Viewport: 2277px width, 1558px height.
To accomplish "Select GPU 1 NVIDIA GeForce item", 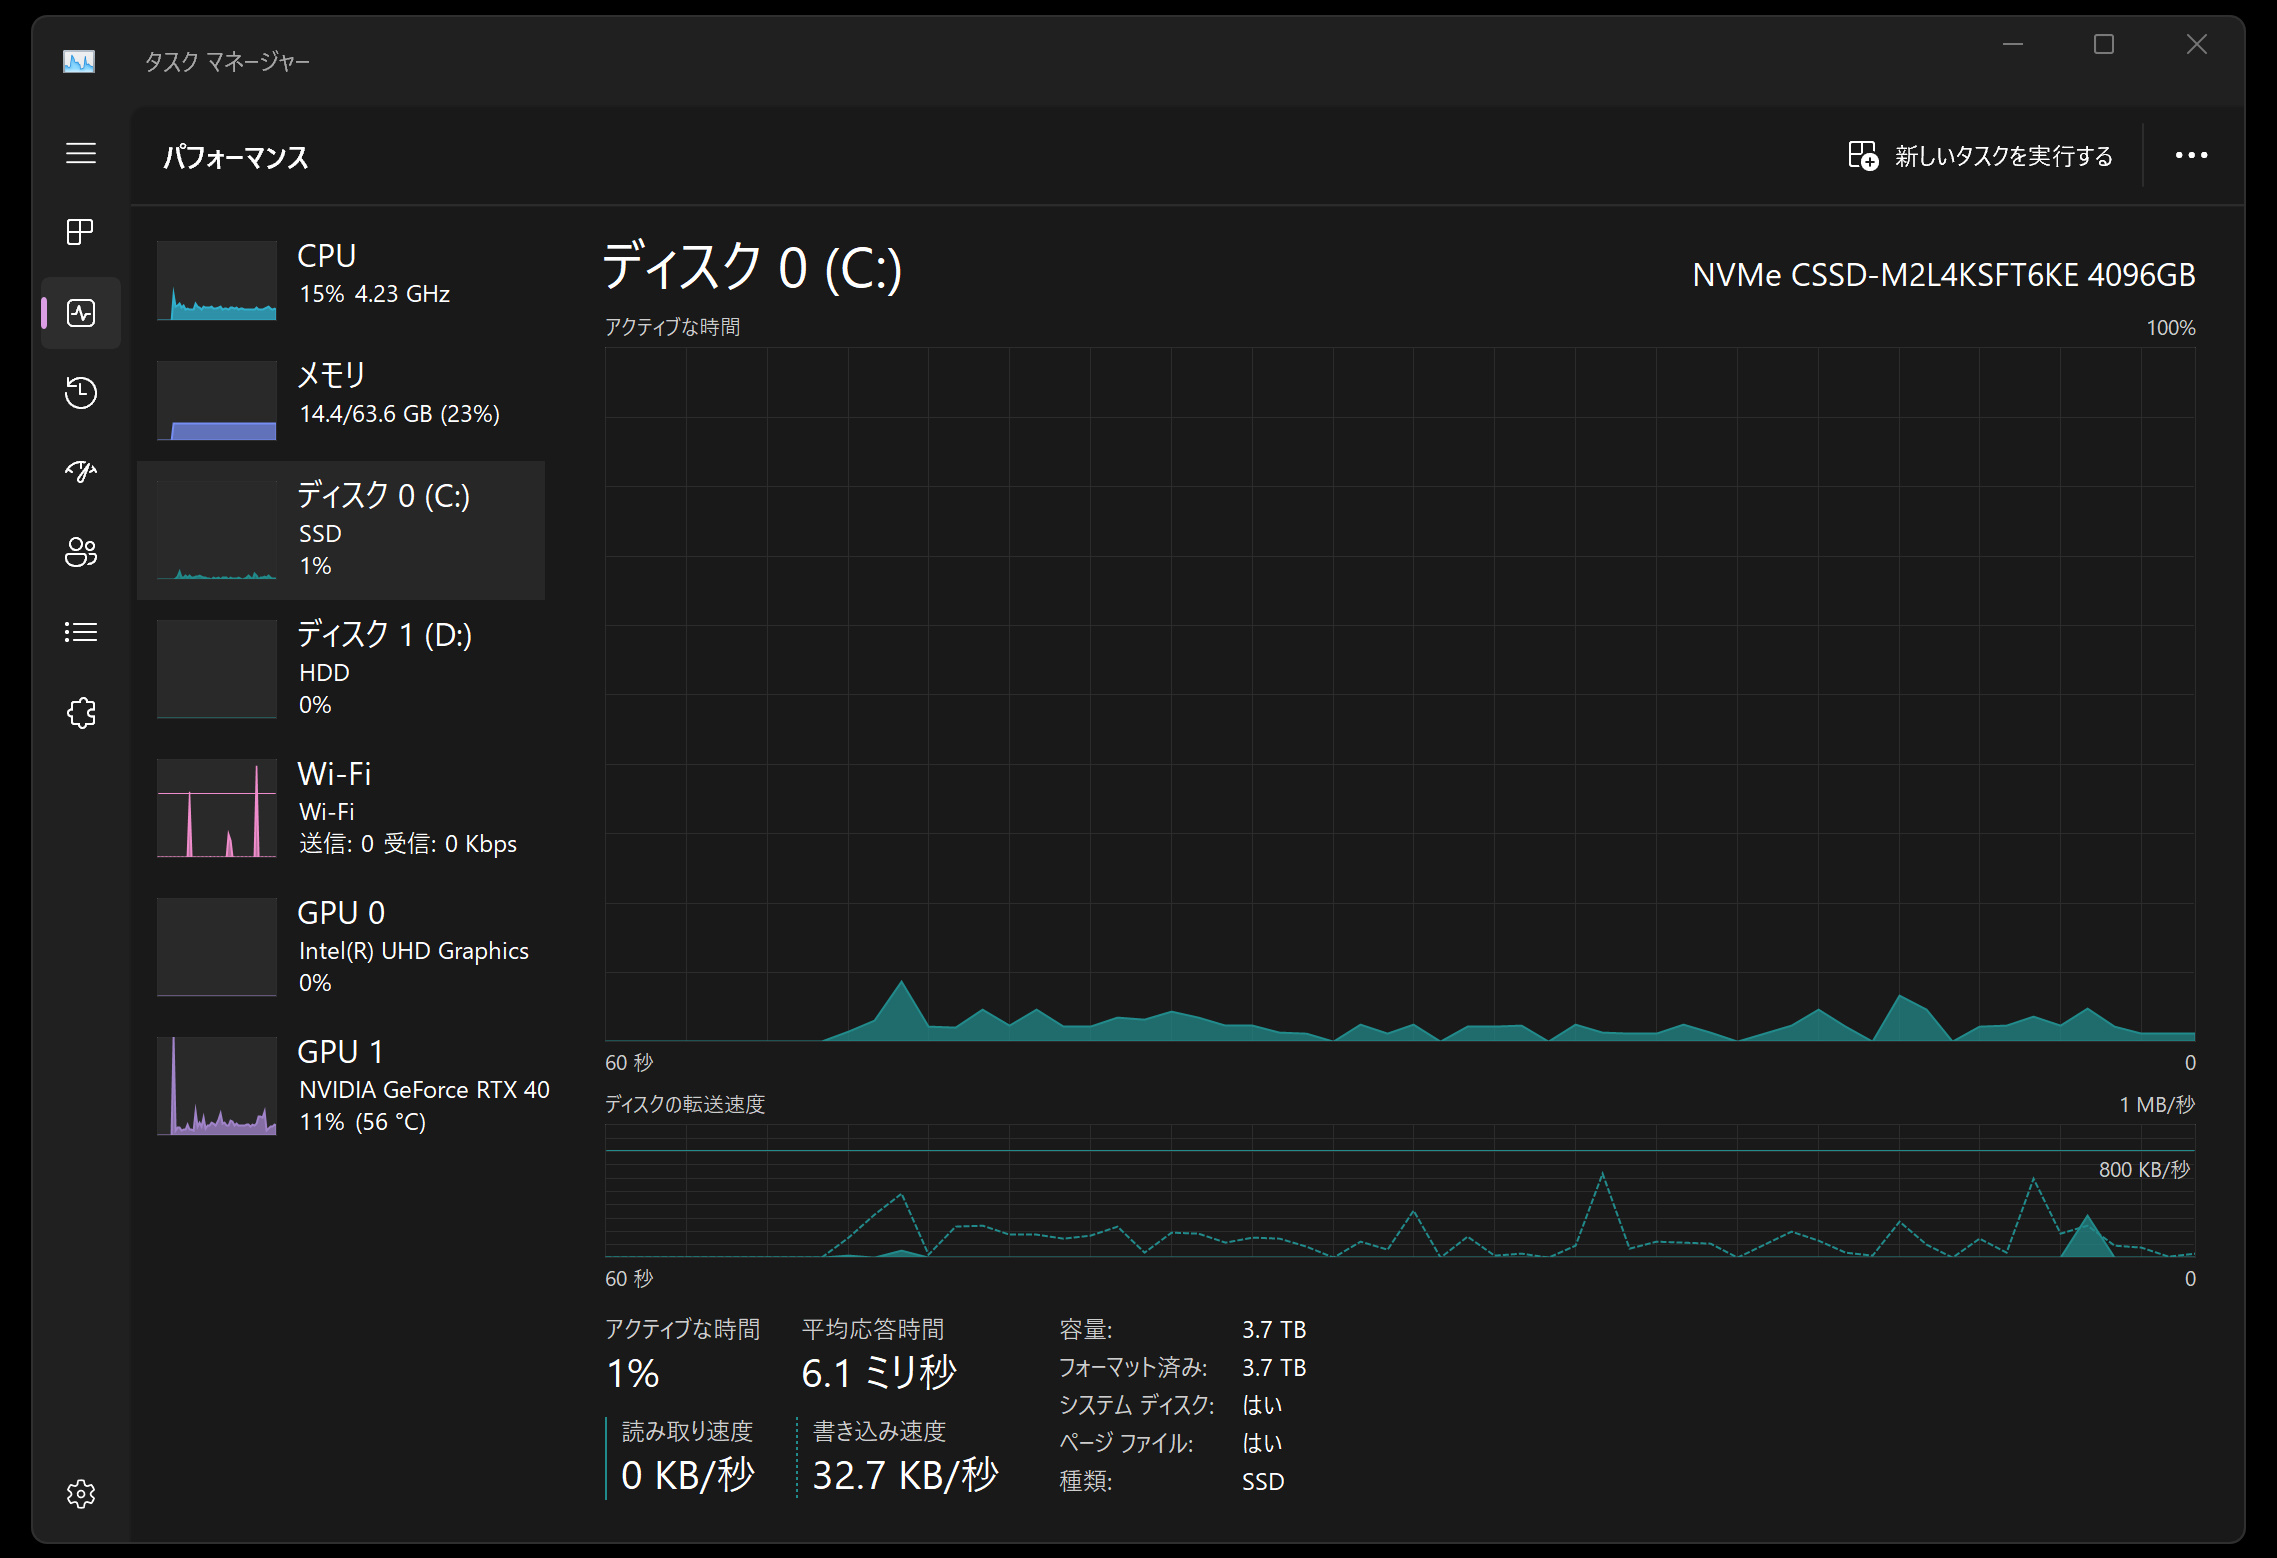I will click(340, 1086).
